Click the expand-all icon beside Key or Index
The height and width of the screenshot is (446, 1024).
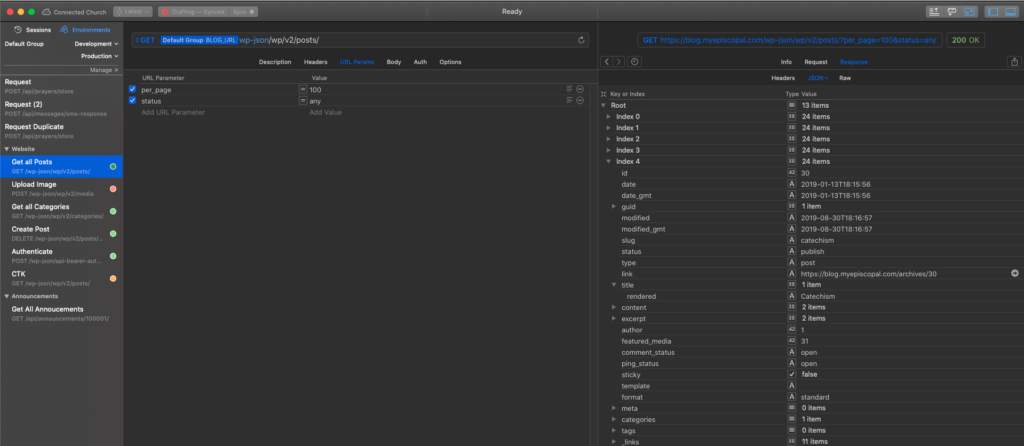(x=603, y=94)
